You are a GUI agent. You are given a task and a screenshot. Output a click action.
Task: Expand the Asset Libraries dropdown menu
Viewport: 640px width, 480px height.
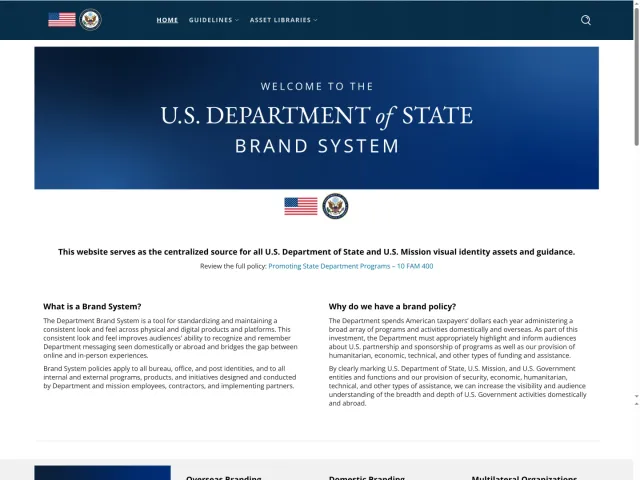(x=283, y=20)
